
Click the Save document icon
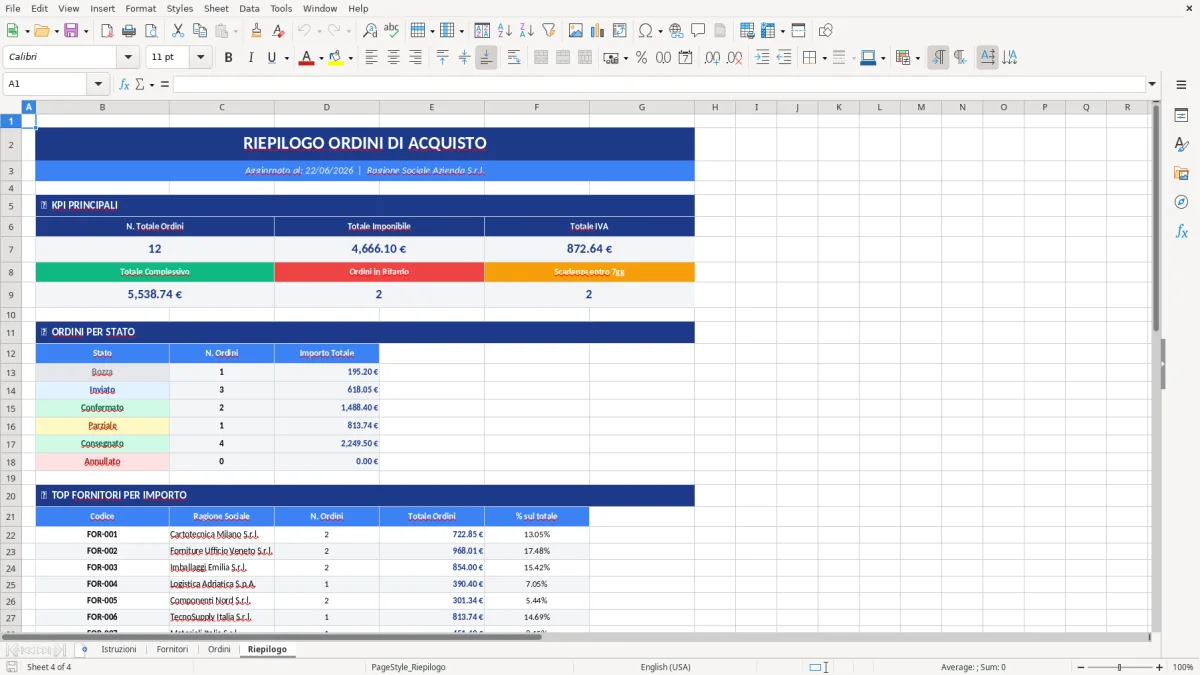[71, 31]
